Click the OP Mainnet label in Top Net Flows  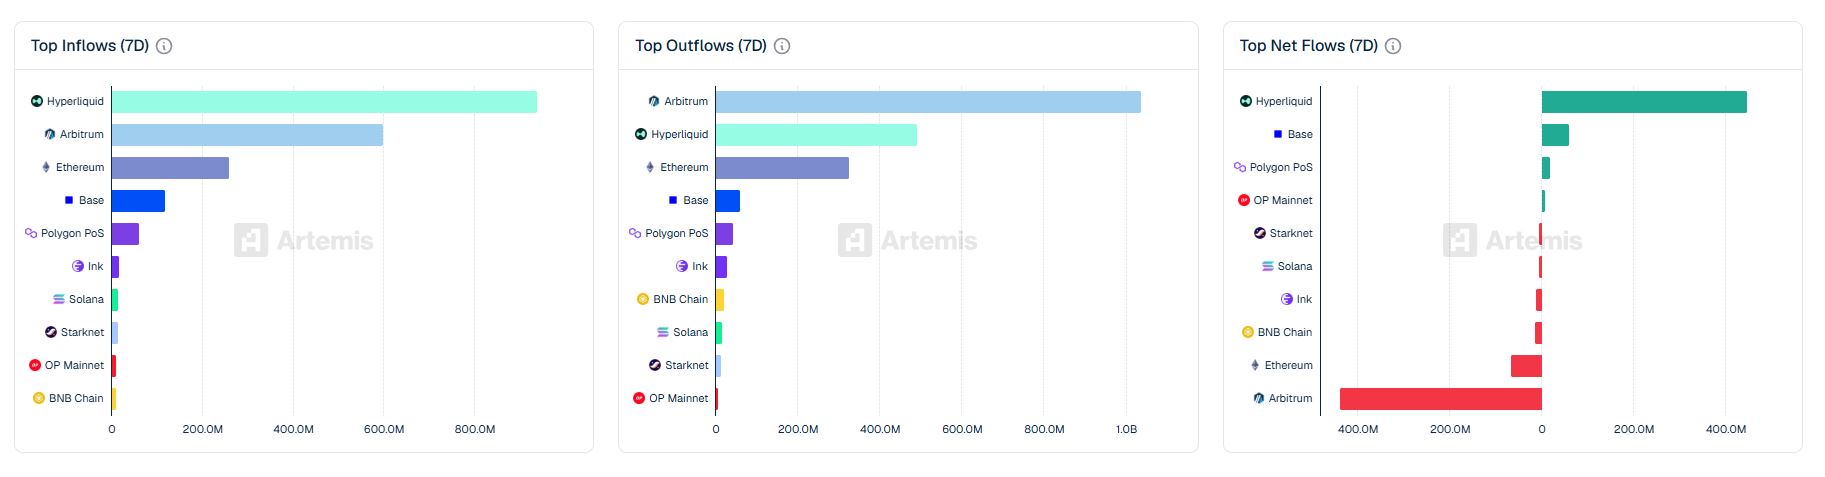[1283, 200]
